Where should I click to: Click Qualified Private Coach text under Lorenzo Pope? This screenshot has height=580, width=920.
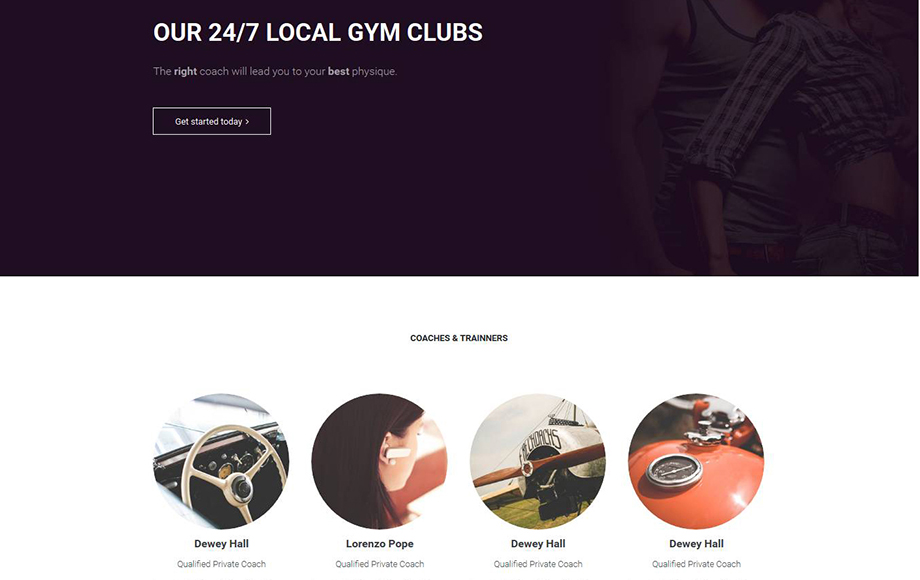point(380,564)
